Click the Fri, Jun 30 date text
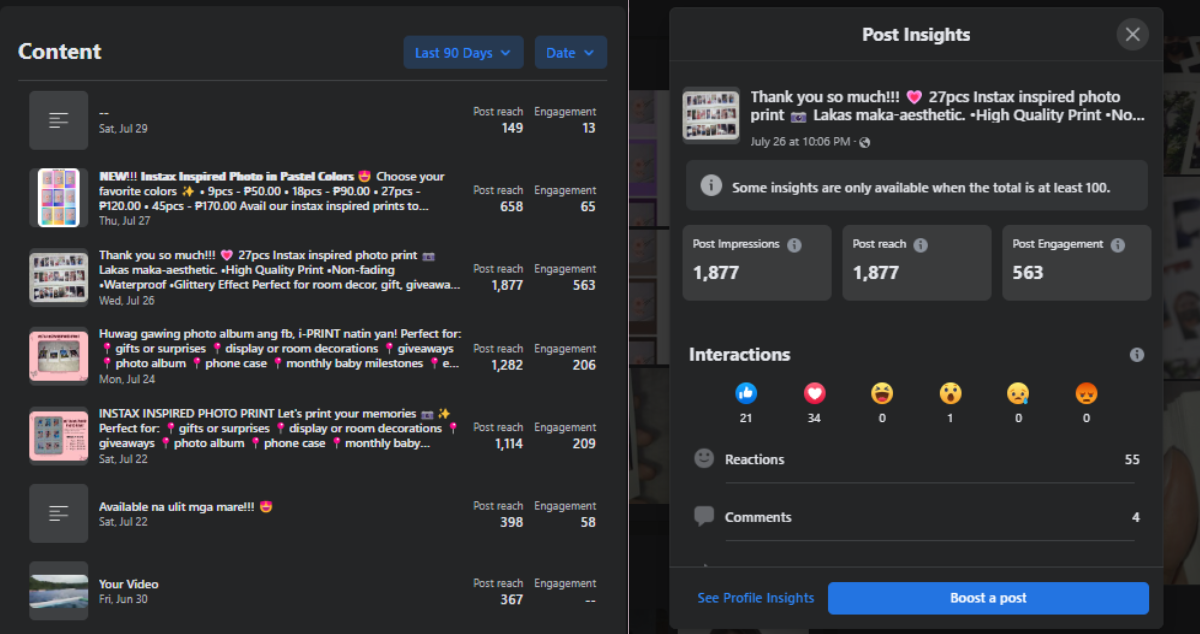The height and width of the screenshot is (634, 1200). (x=123, y=599)
